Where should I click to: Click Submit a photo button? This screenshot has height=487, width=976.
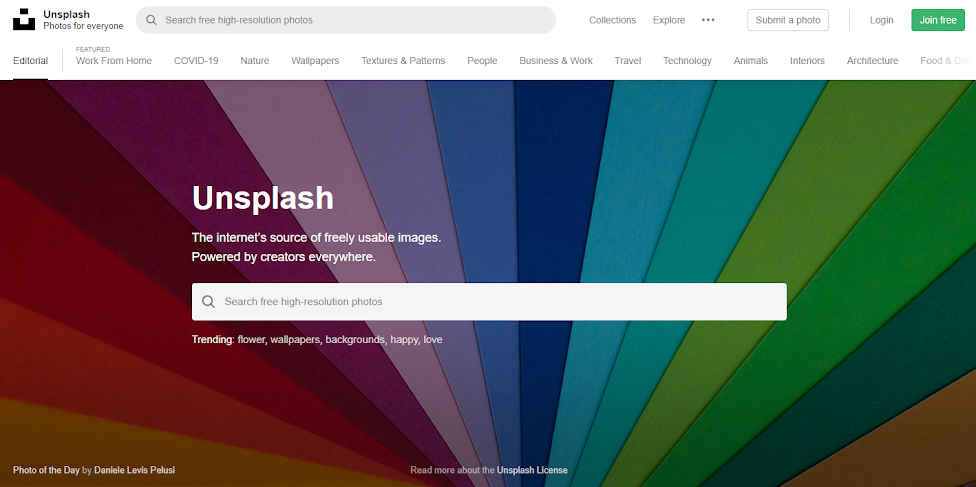787,20
